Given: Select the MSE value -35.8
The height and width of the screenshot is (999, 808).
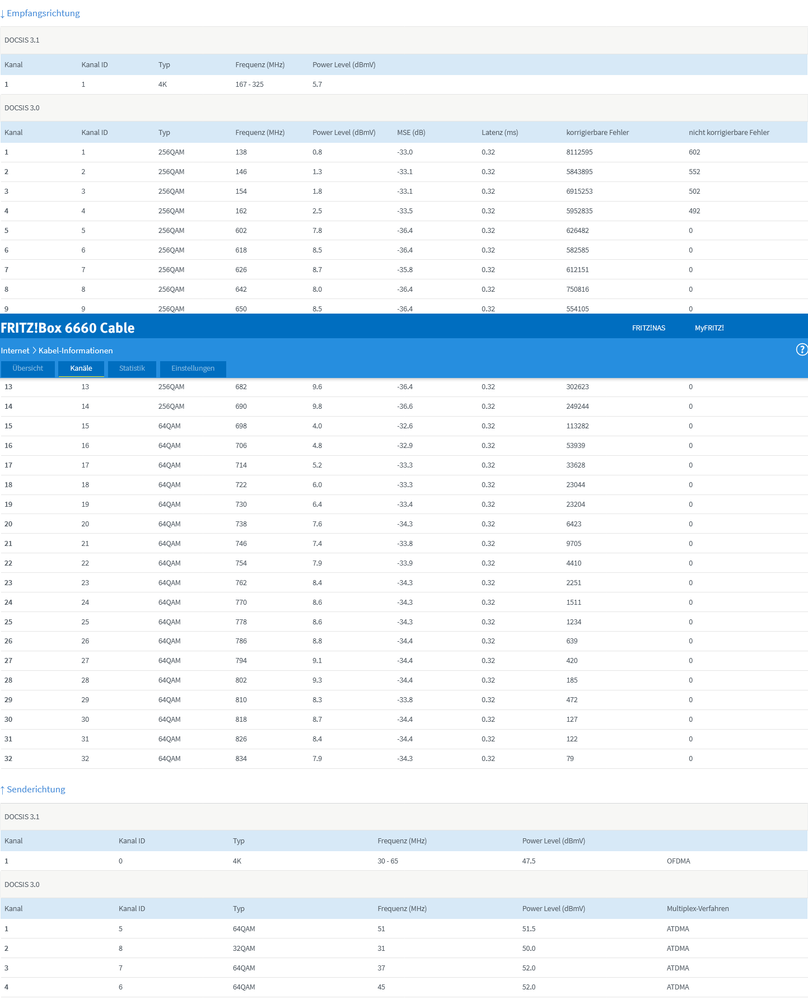Looking at the screenshot, I should point(405,270).
